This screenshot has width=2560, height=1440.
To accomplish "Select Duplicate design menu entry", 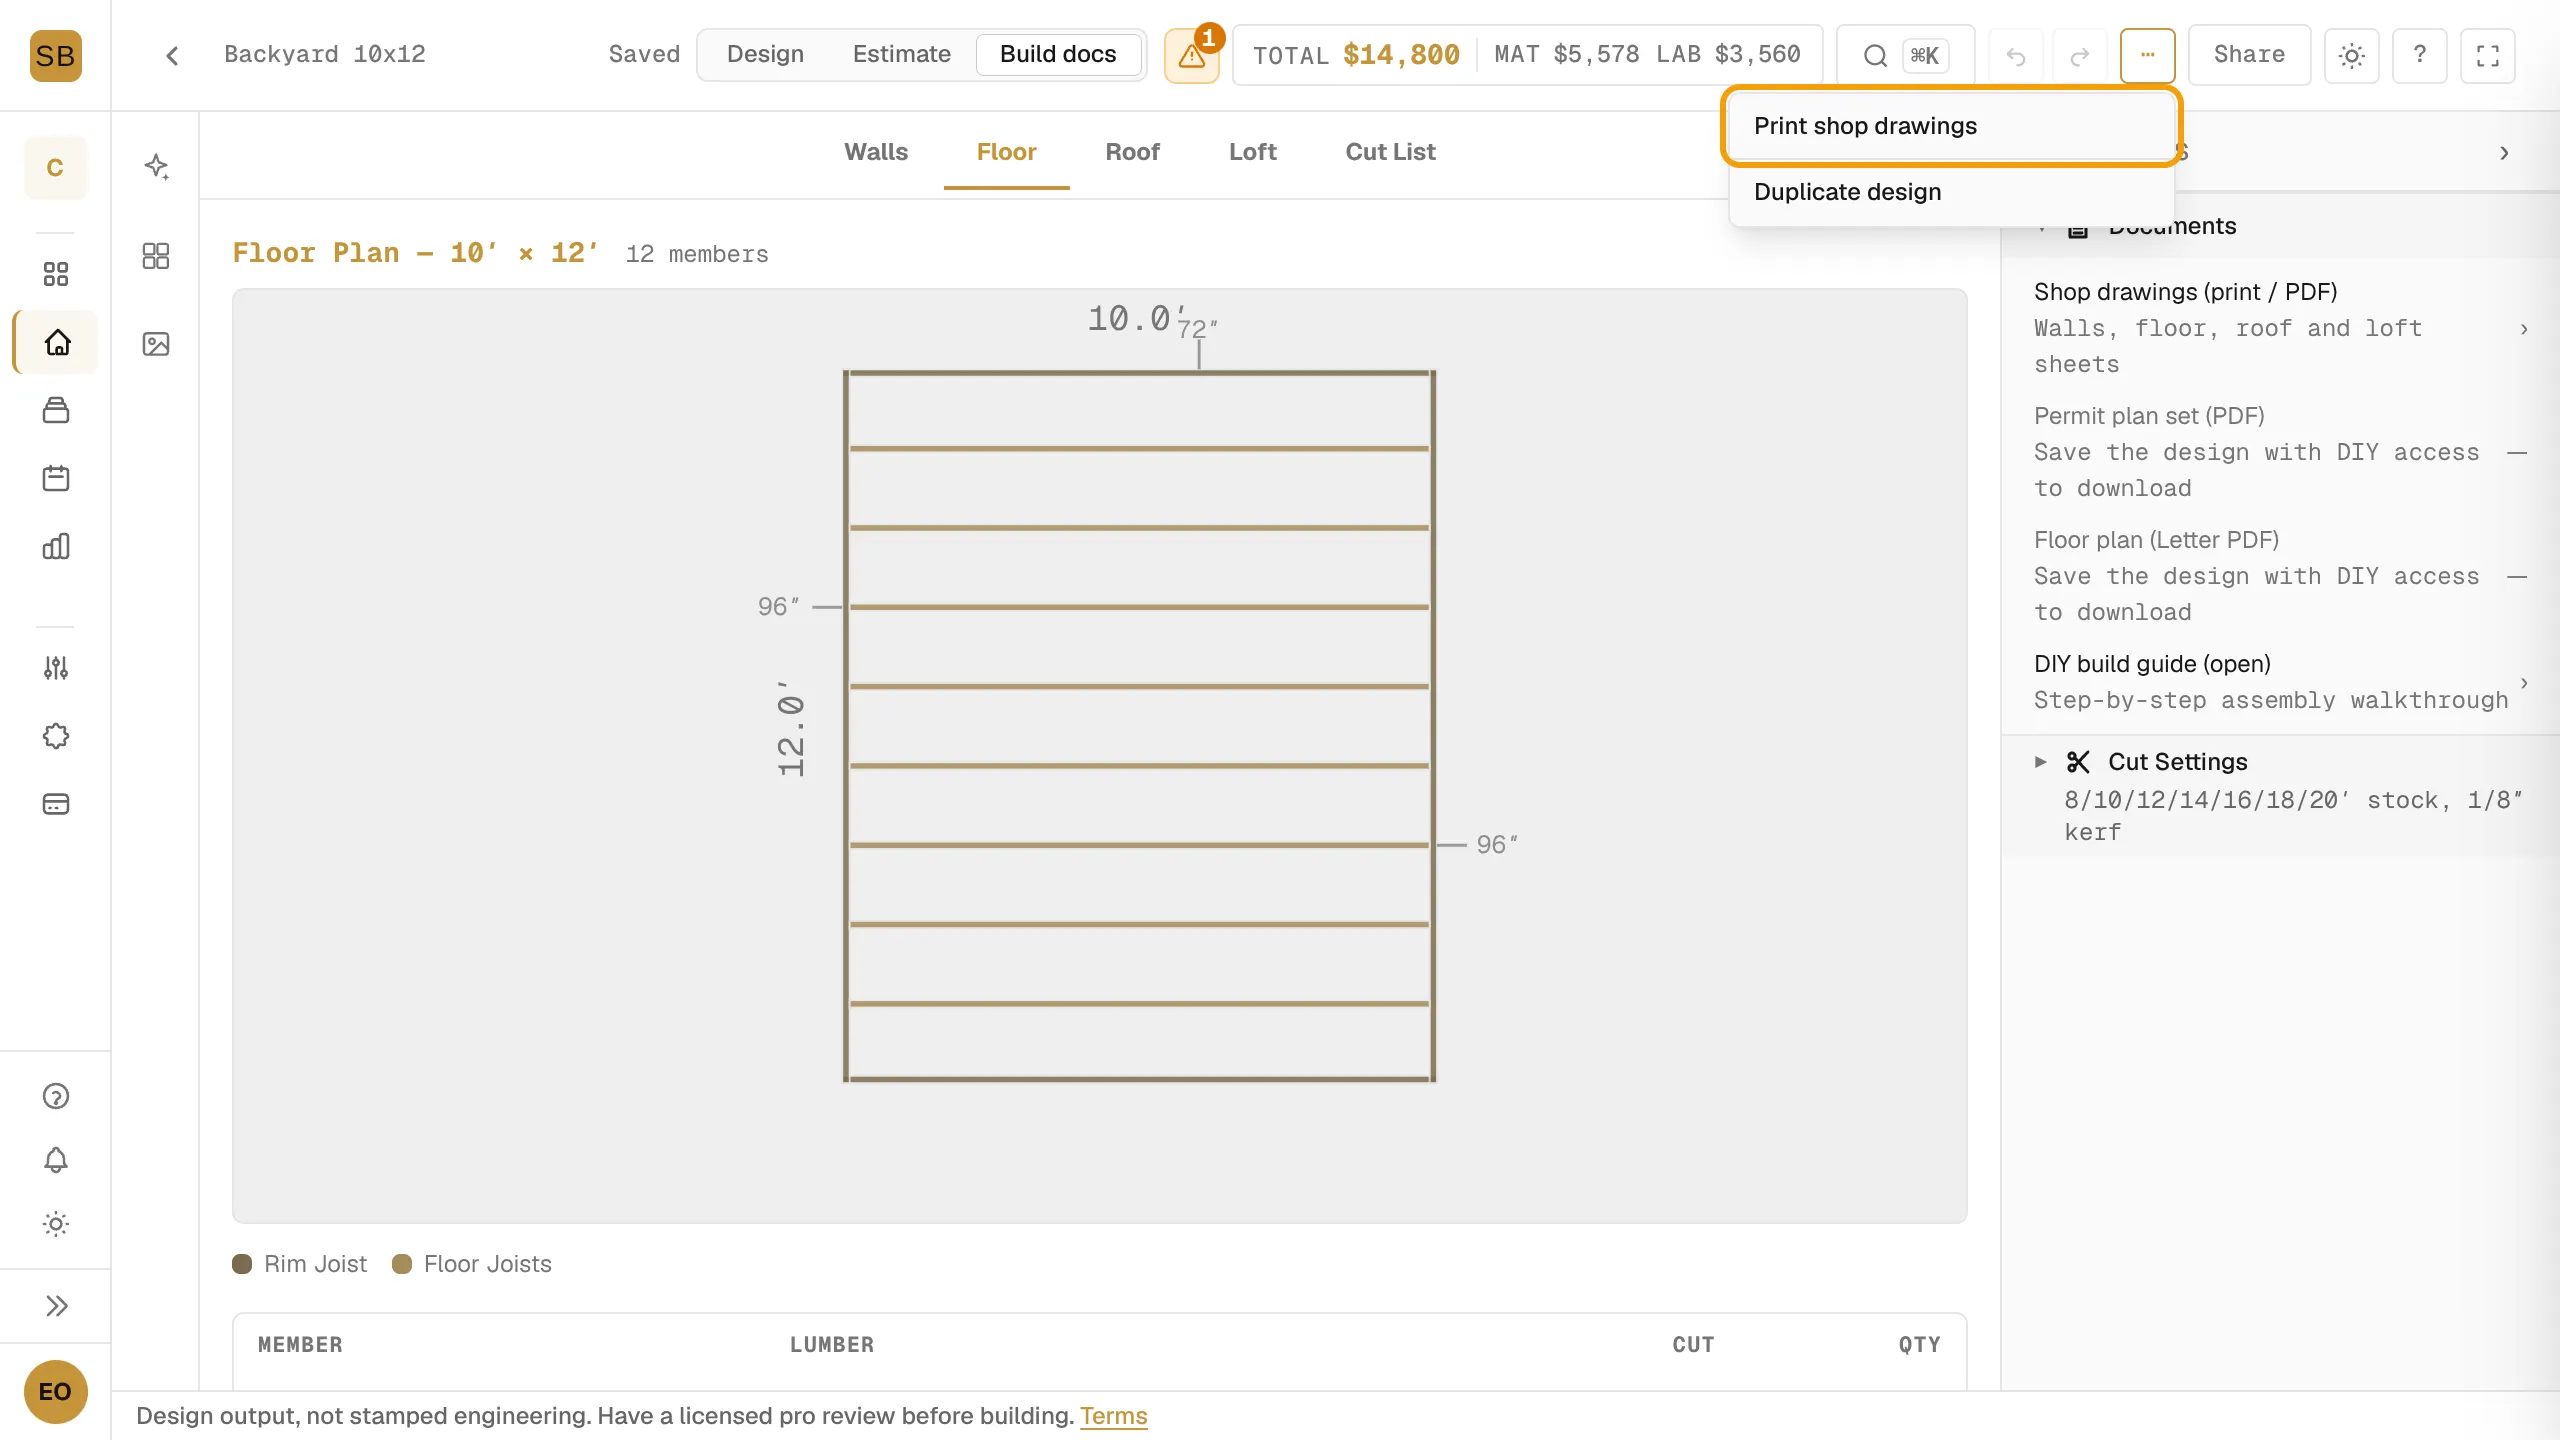I will [1950, 192].
